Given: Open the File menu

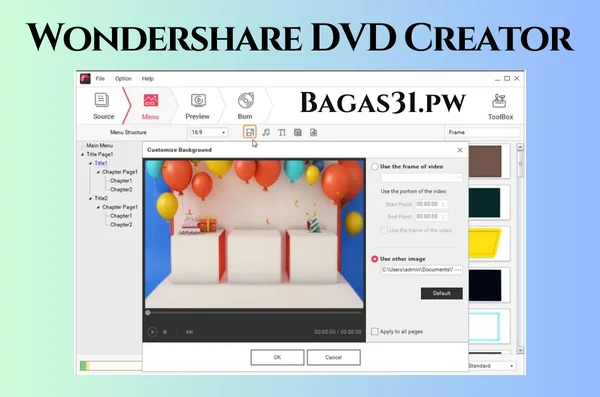Looking at the screenshot, I should click(100, 78).
